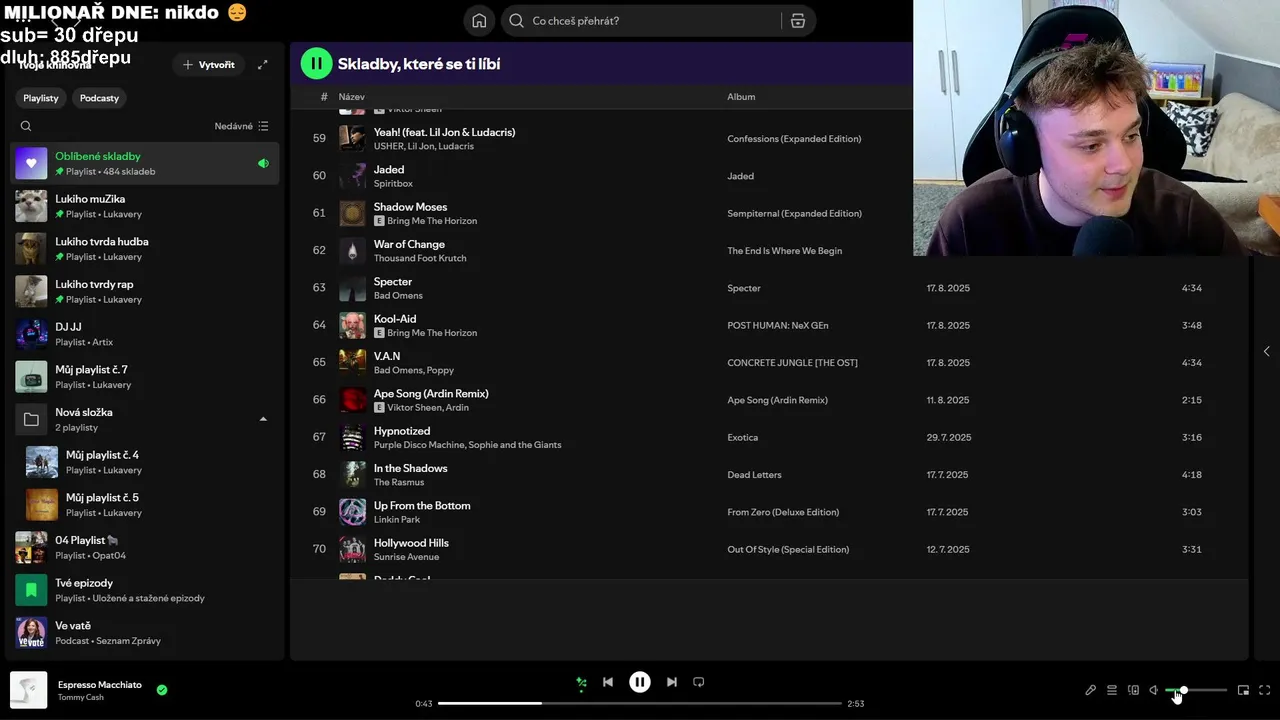Mute audio with speaker icon
Image resolution: width=1280 pixels, height=720 pixels.
(1154, 690)
